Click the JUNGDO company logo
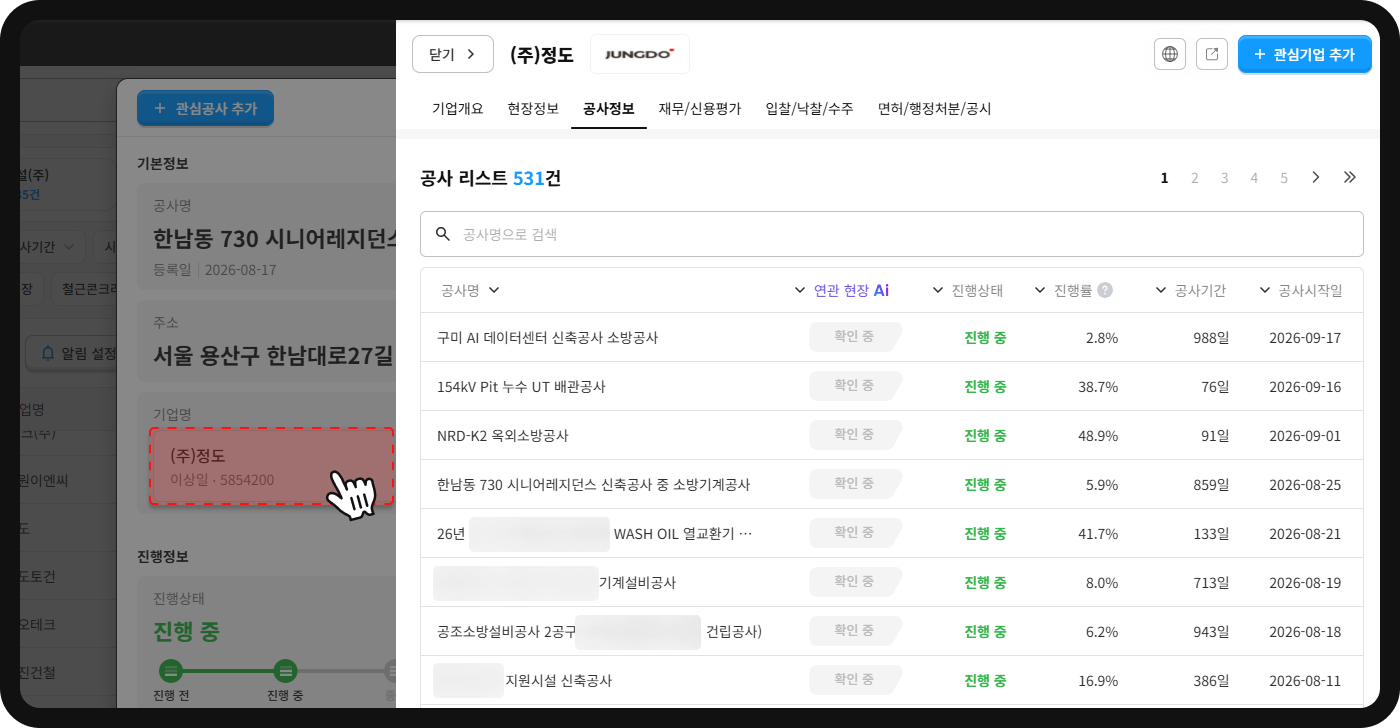 640,54
